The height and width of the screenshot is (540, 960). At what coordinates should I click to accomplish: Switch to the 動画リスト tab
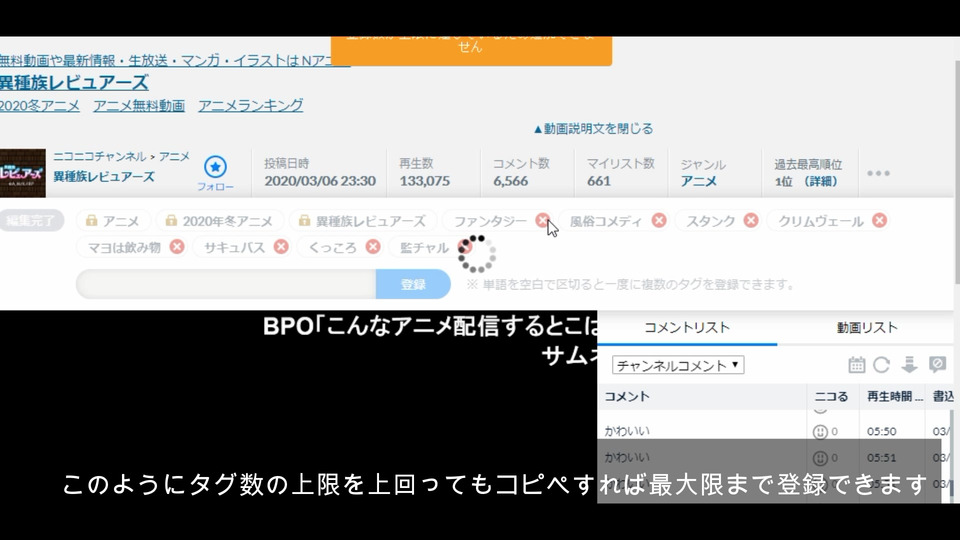(867, 328)
